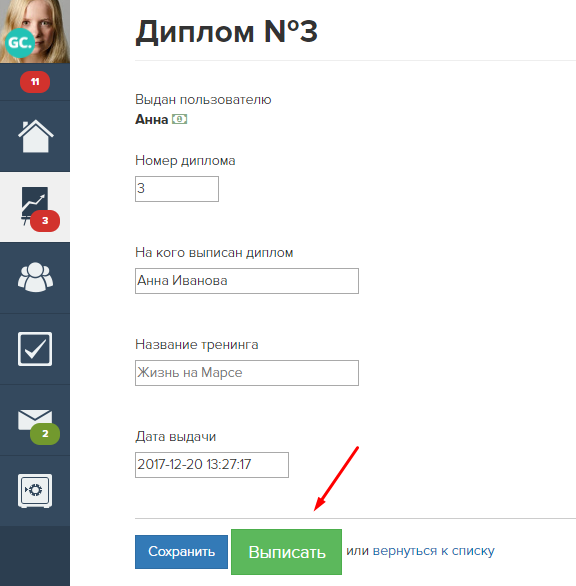Select the Название тренинга input field
The width and height of the screenshot is (576, 586).
(x=247, y=373)
